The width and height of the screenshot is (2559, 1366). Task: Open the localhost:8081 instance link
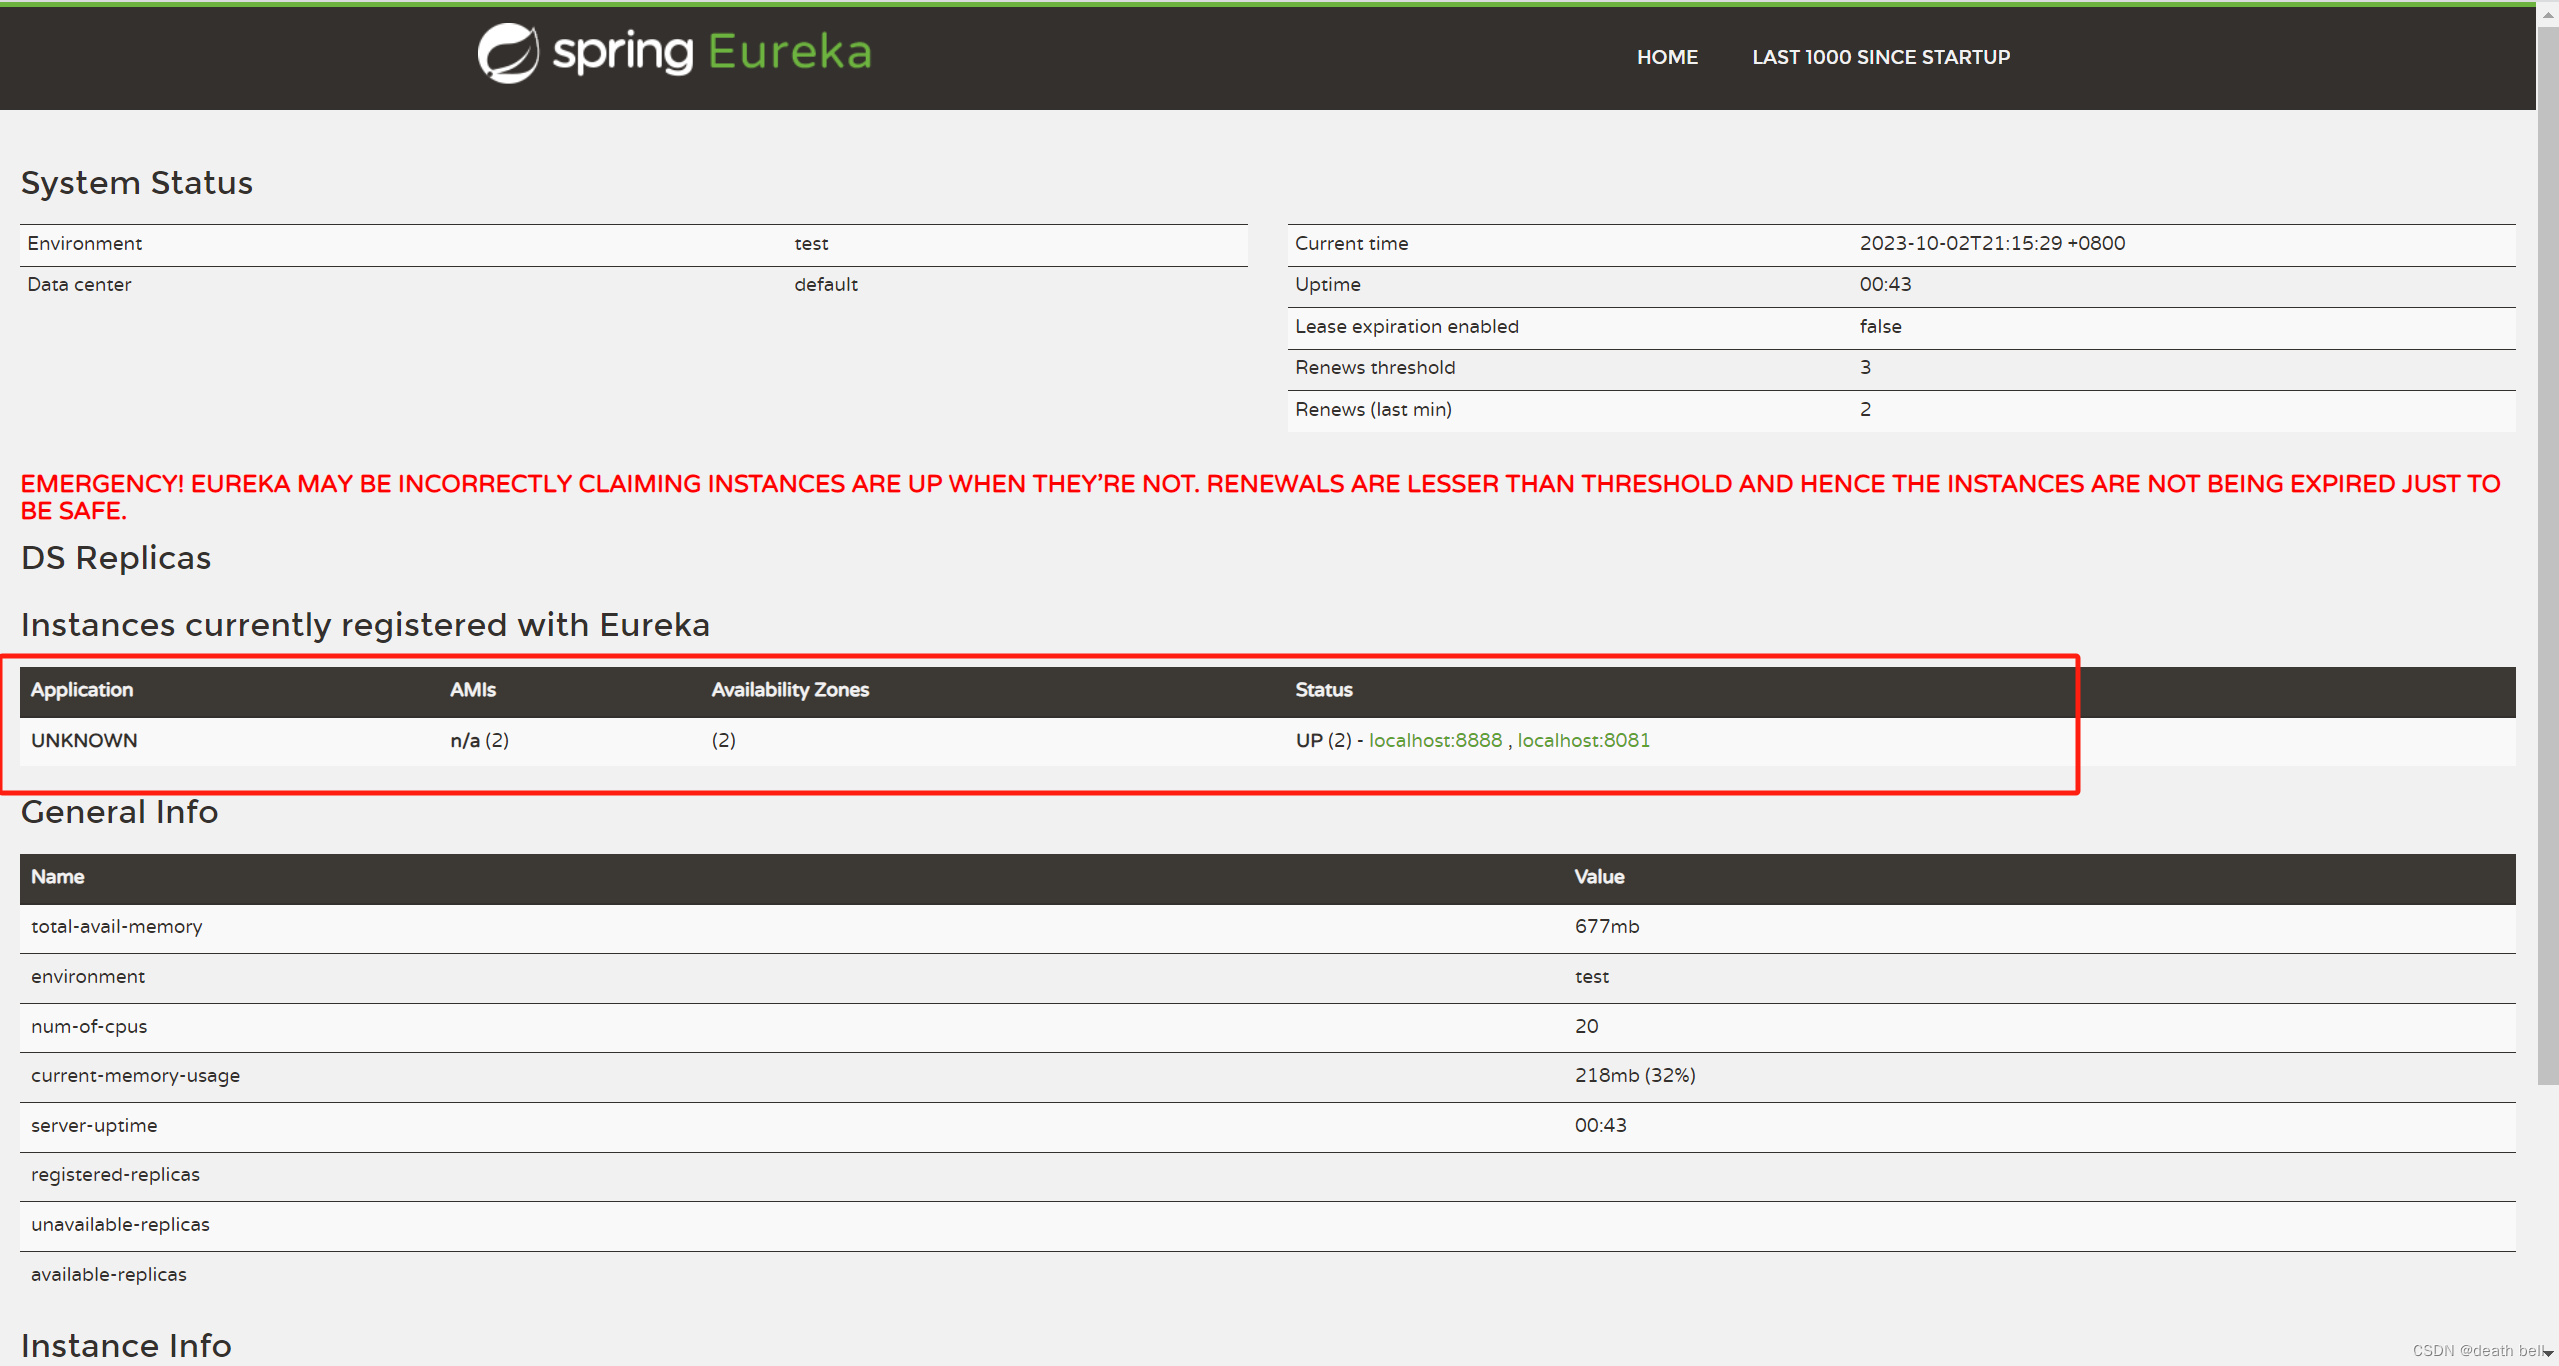pyautogui.click(x=1583, y=740)
